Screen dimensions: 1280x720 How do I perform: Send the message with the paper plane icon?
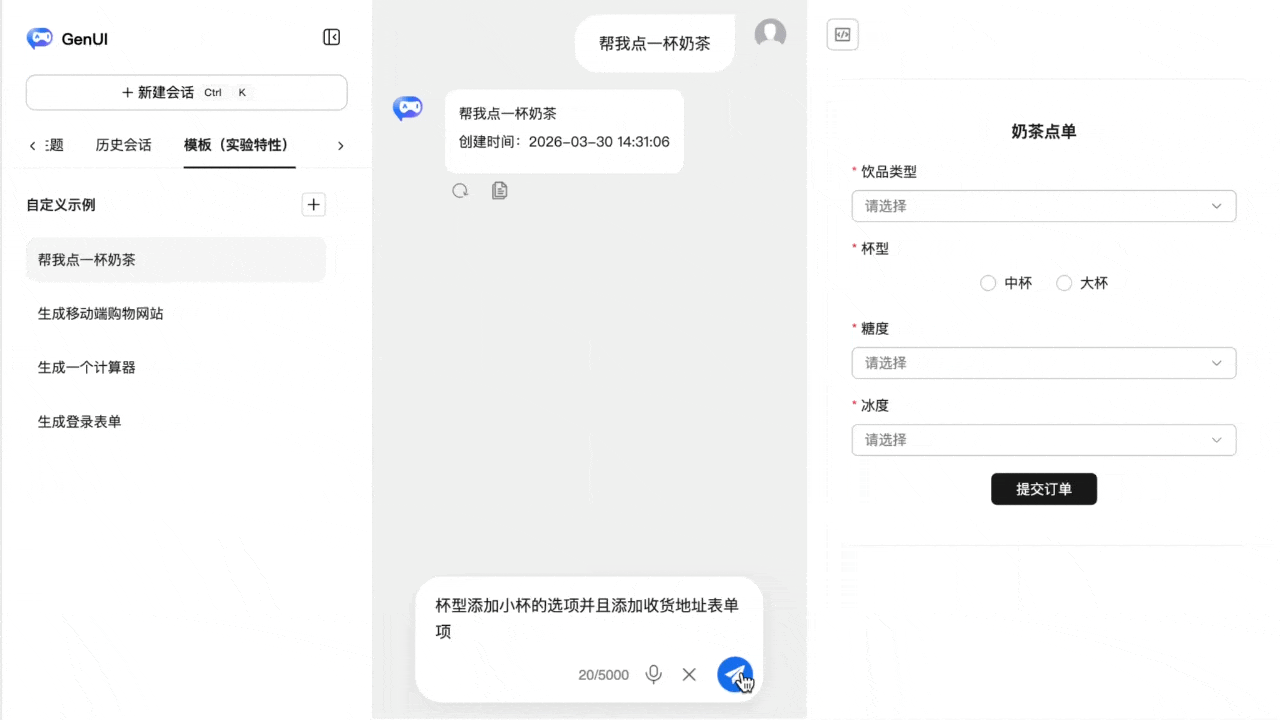[x=735, y=674]
